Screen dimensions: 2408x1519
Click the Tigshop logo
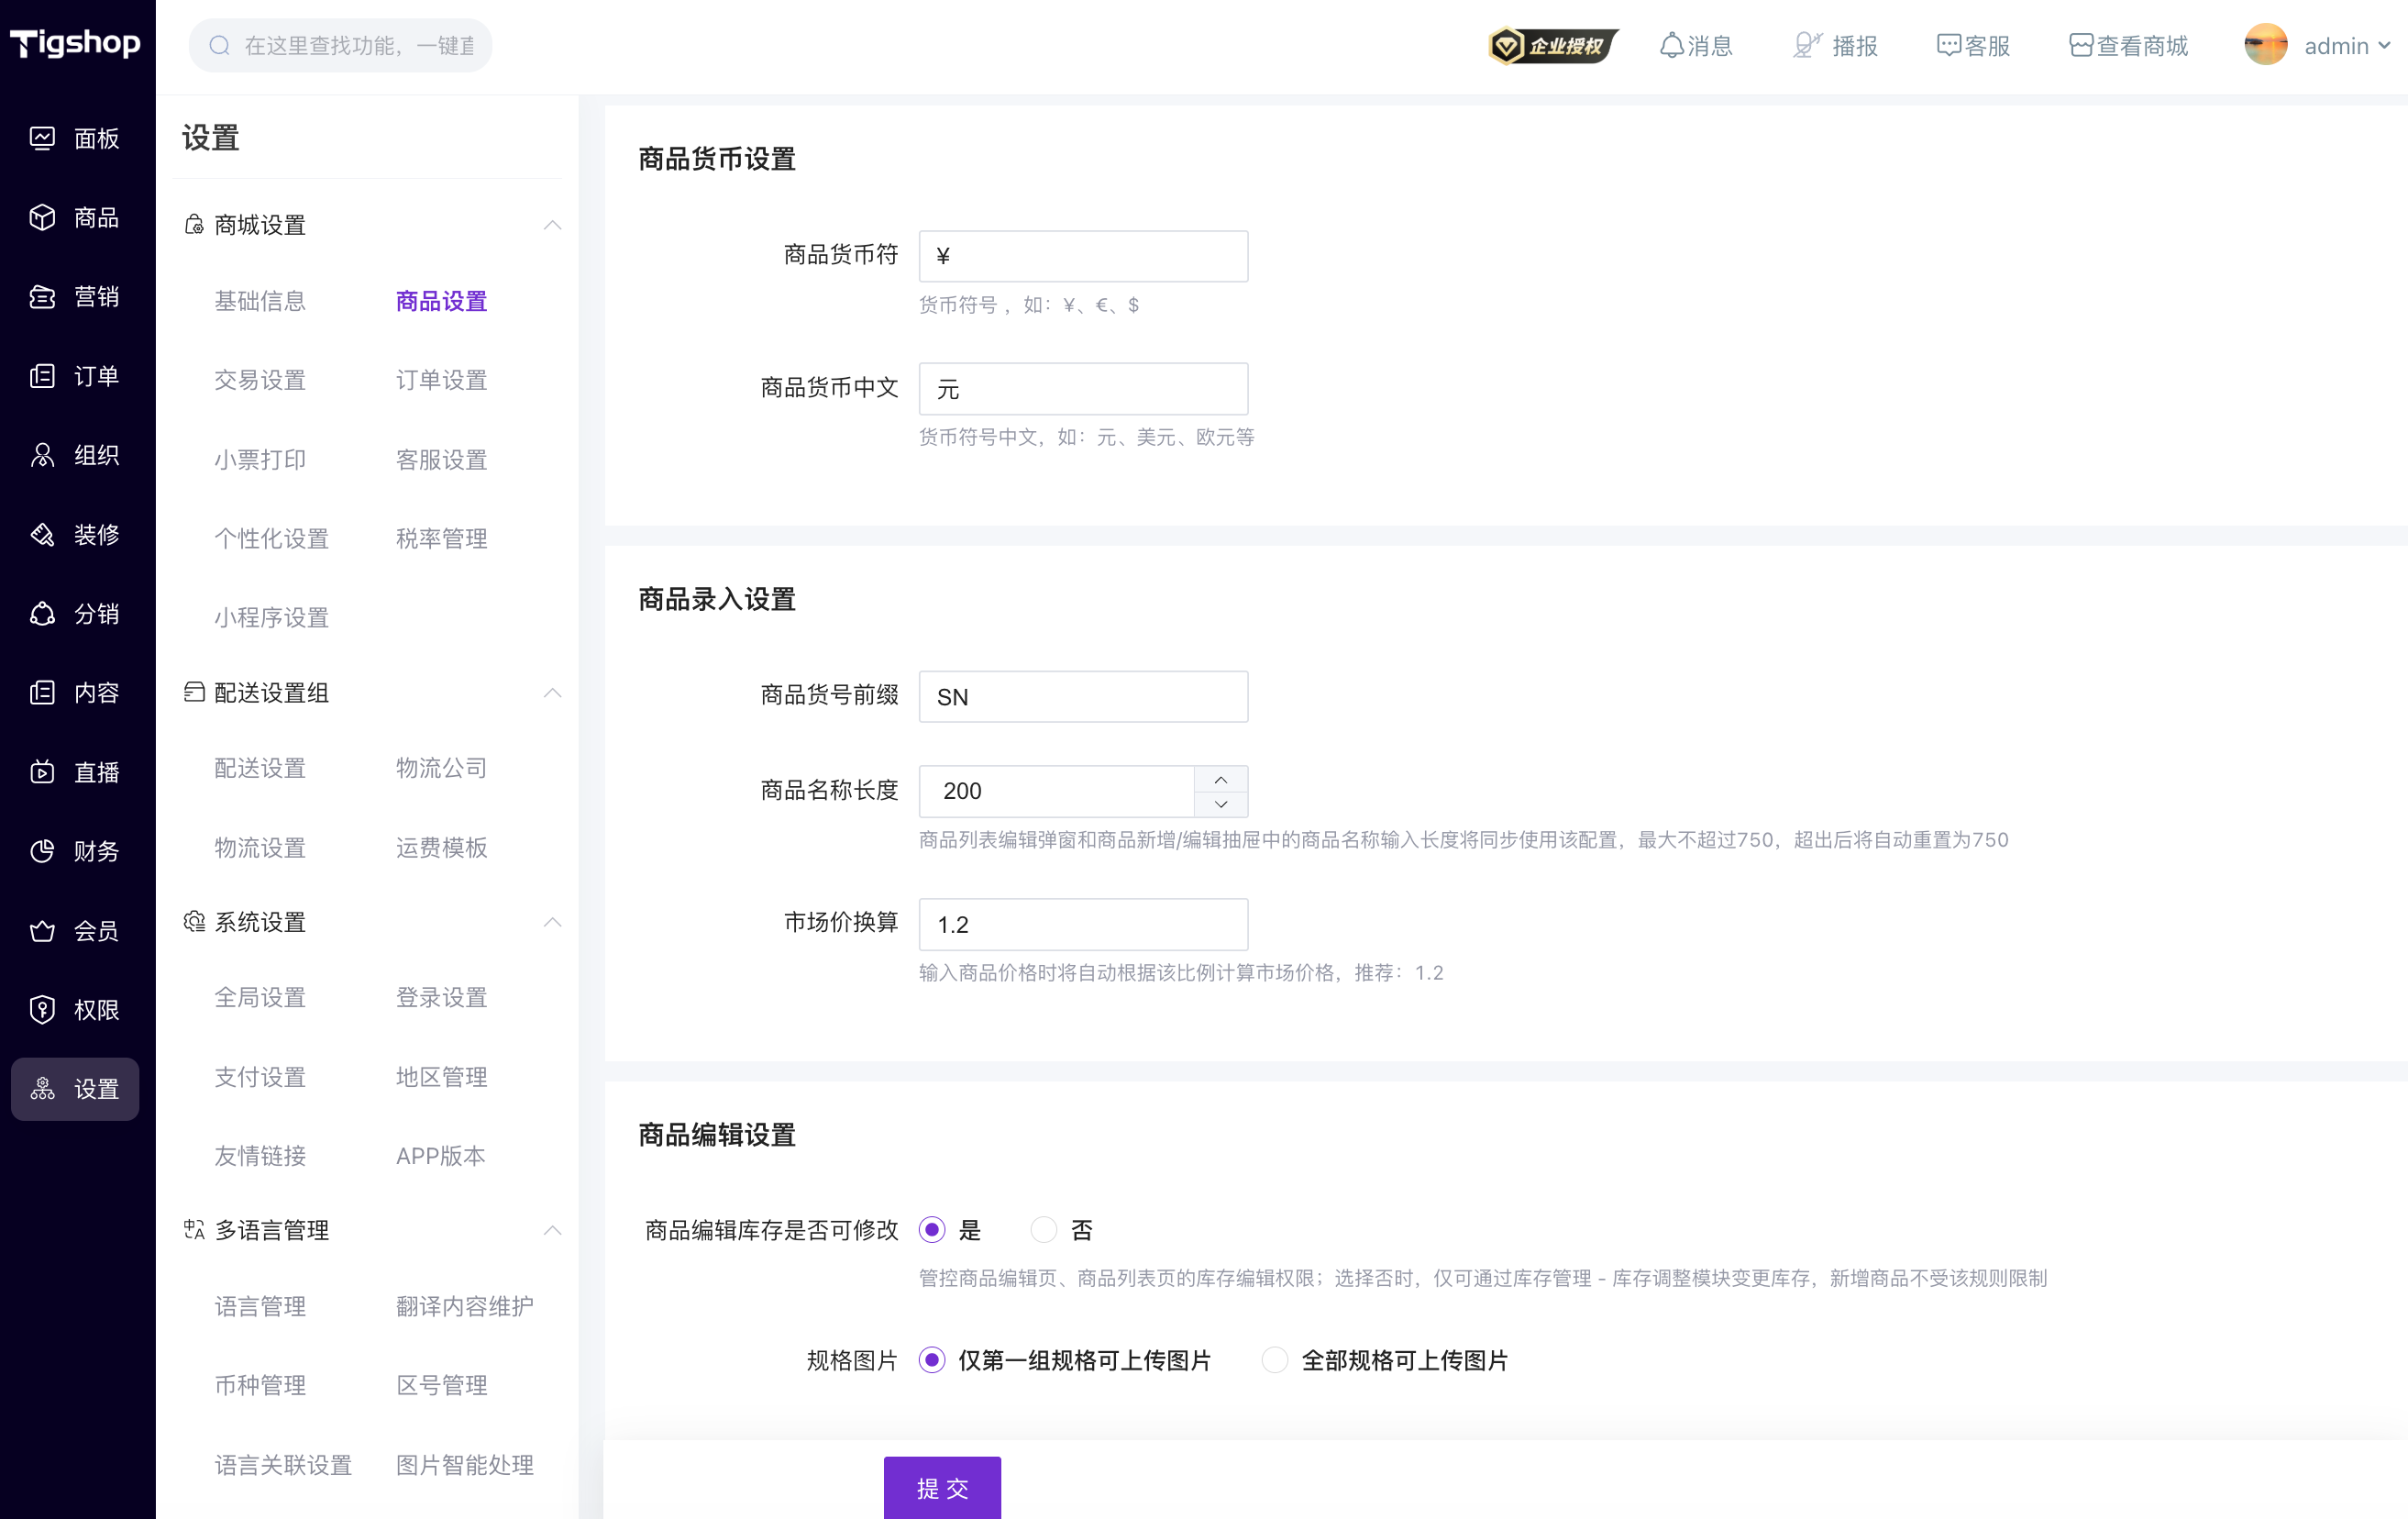76,43
